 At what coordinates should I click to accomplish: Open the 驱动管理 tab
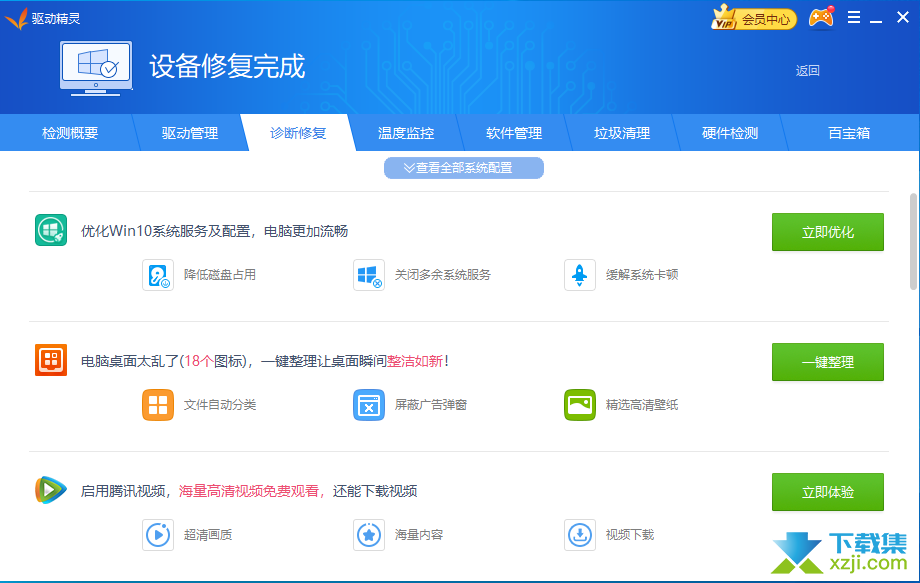190,133
